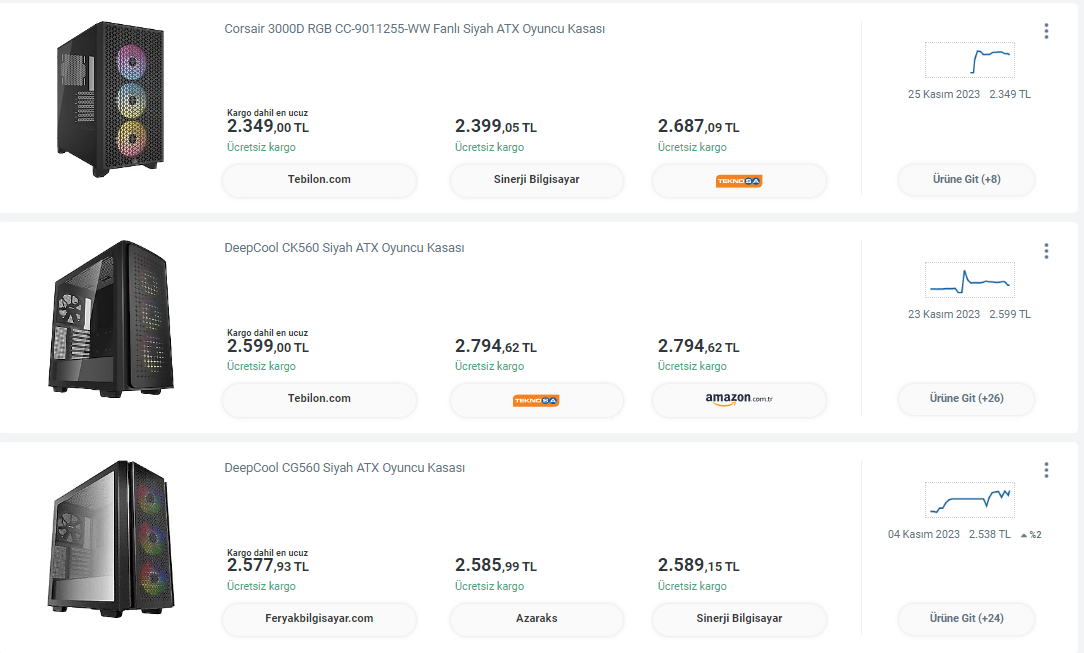
Task: Open the three-dot menu for DeepCool CG560
Action: pyautogui.click(x=1046, y=470)
